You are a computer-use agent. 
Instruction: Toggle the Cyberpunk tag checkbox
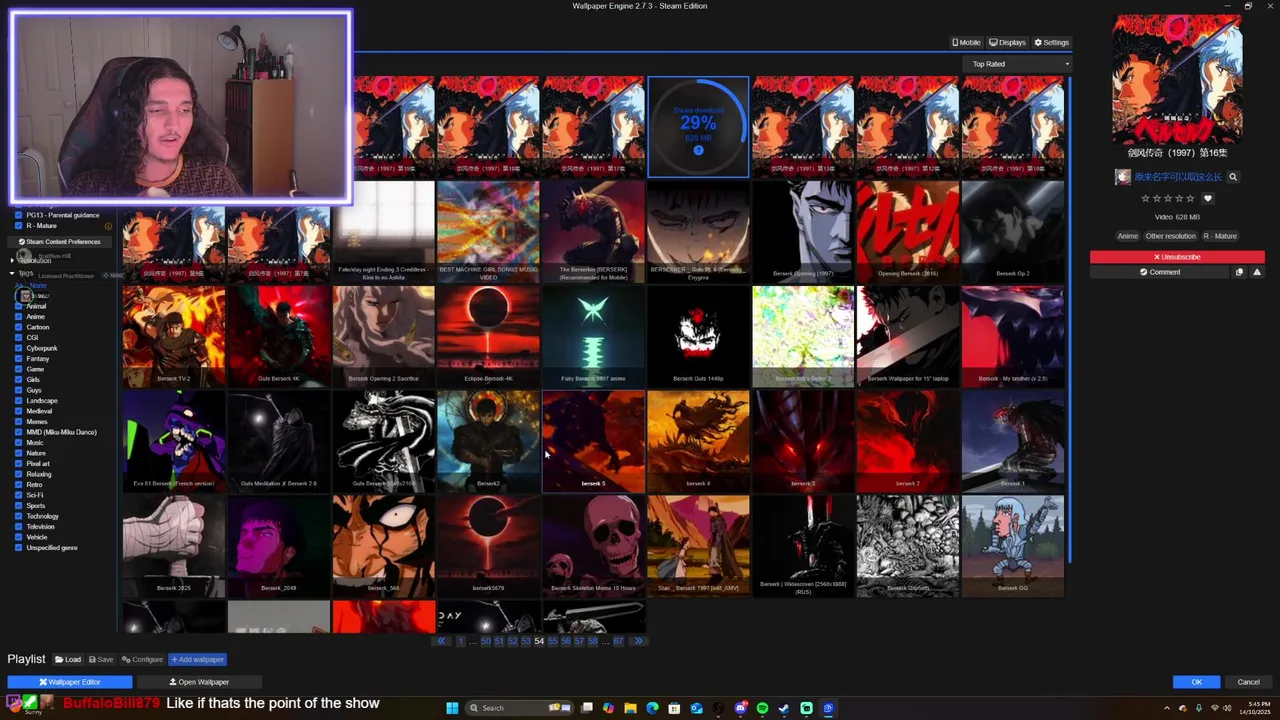coord(18,348)
